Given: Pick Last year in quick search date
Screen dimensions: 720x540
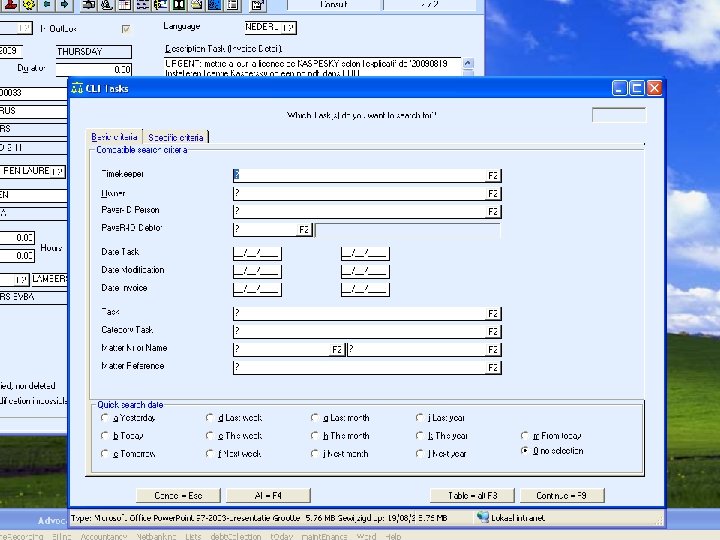Looking at the screenshot, I should tap(420, 418).
